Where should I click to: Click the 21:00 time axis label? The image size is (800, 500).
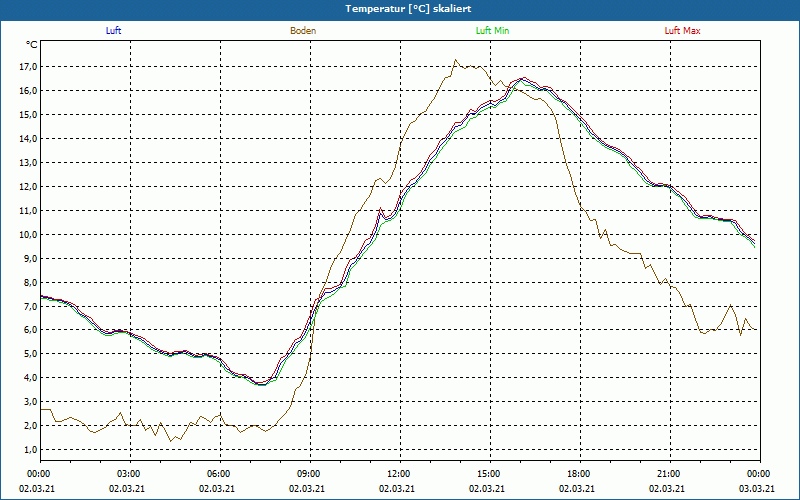point(670,474)
